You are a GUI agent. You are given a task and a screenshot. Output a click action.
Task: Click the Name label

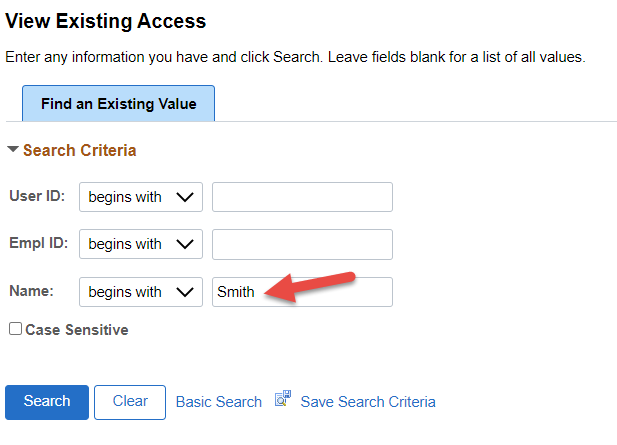point(31,292)
